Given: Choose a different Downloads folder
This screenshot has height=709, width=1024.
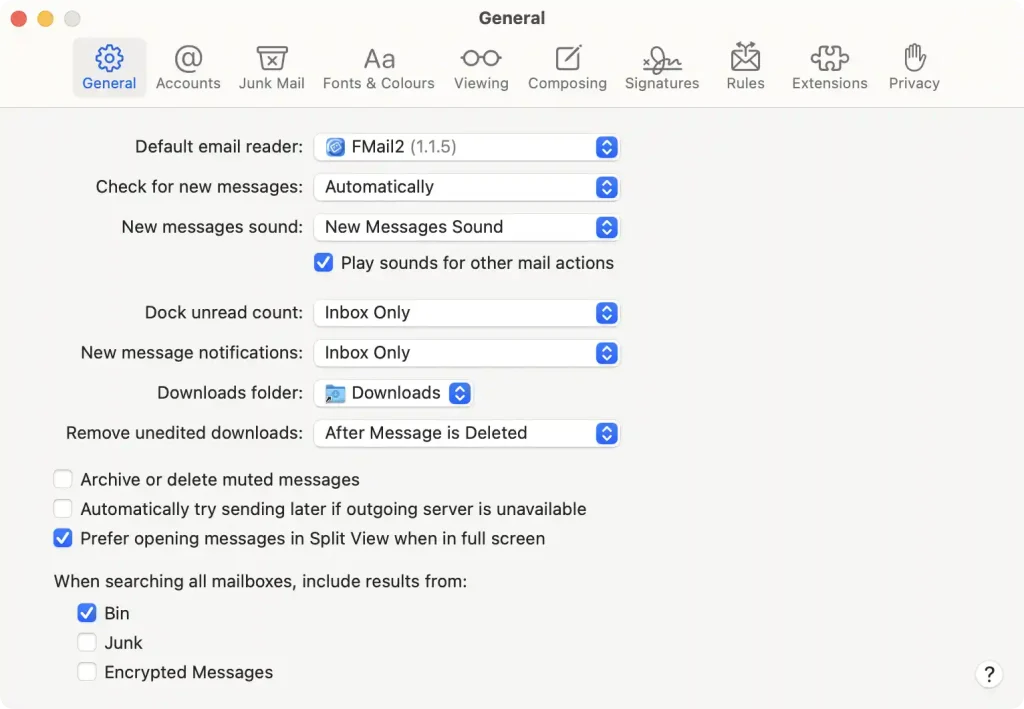Looking at the screenshot, I should (394, 393).
